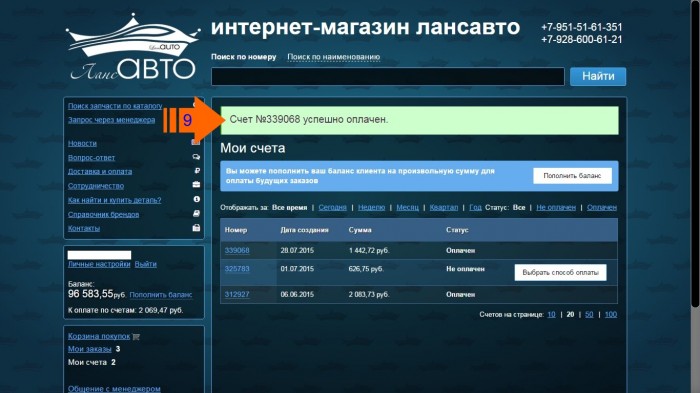Viewport: 700px width, 393px height.
Task: Filter by status Оплачен link
Action: pyautogui.click(x=602, y=207)
